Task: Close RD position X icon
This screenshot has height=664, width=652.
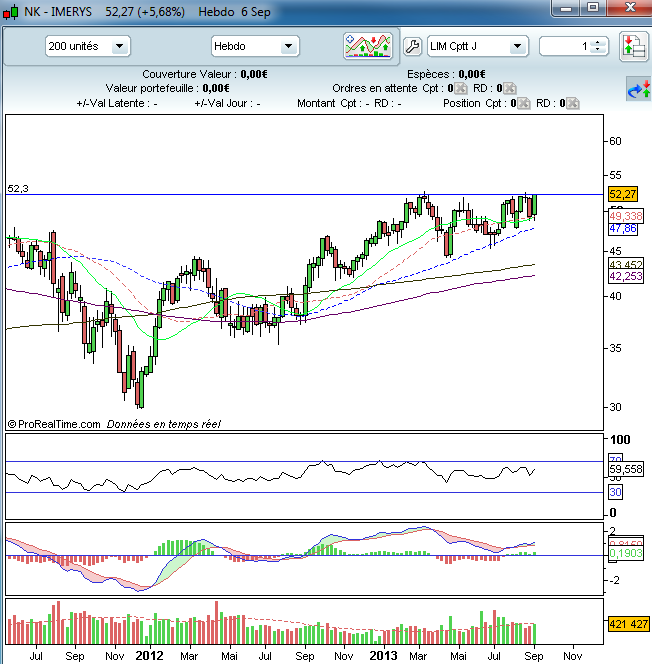Action: [x=572, y=103]
